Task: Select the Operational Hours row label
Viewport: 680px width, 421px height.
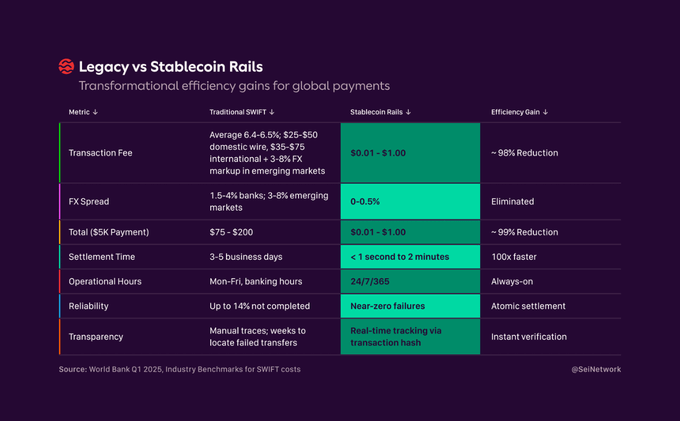Action: (108, 282)
